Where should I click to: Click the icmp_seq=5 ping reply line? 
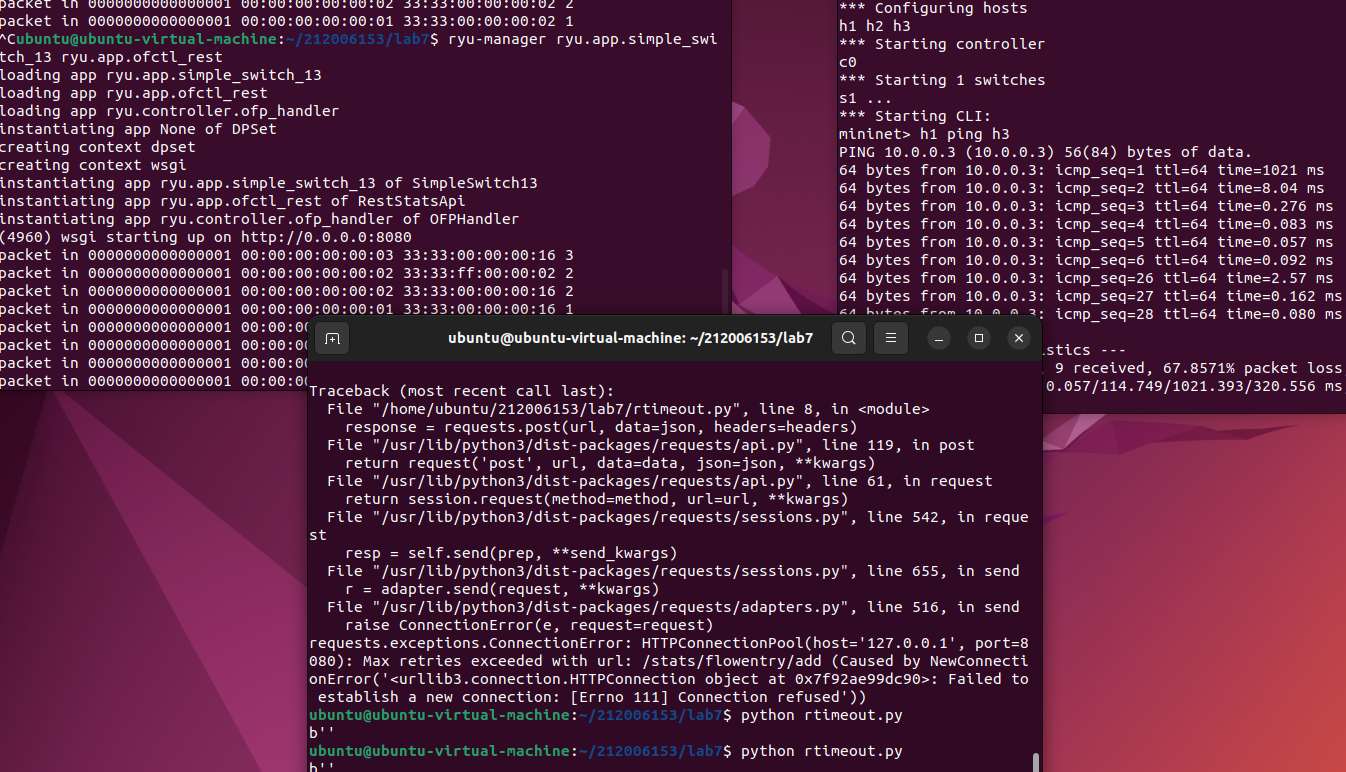point(1086,242)
